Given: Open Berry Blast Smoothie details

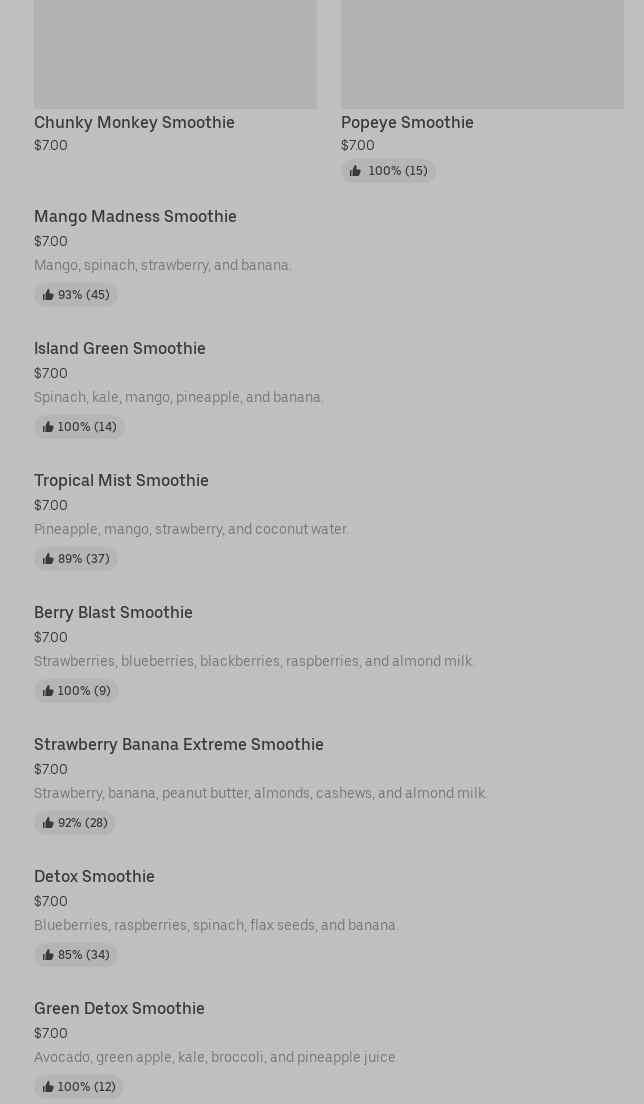Looking at the screenshot, I should tap(113, 612).
